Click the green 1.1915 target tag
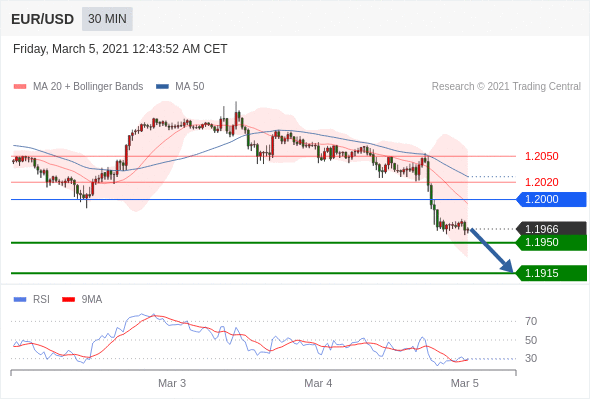 pos(551,273)
